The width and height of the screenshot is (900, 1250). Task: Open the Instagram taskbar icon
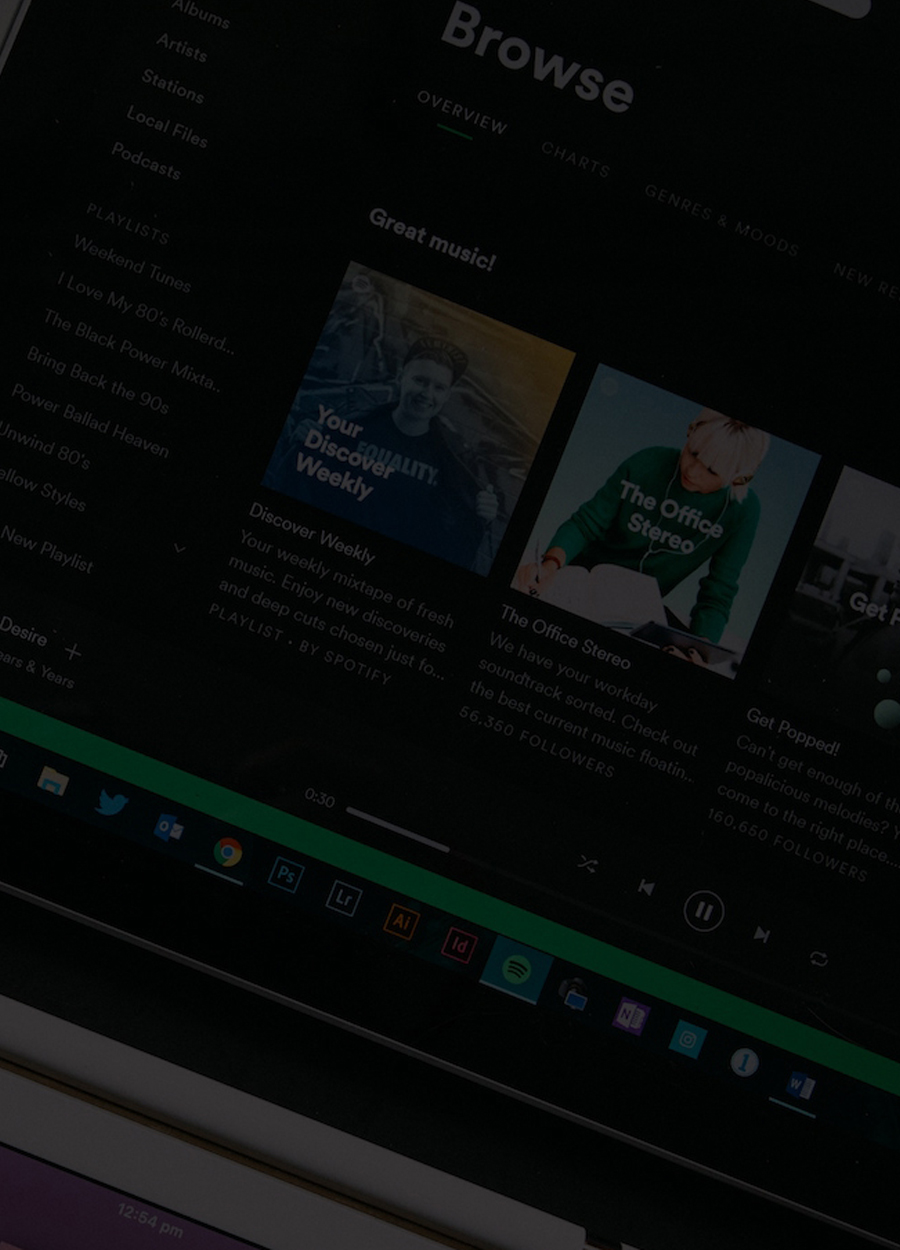(x=688, y=1040)
